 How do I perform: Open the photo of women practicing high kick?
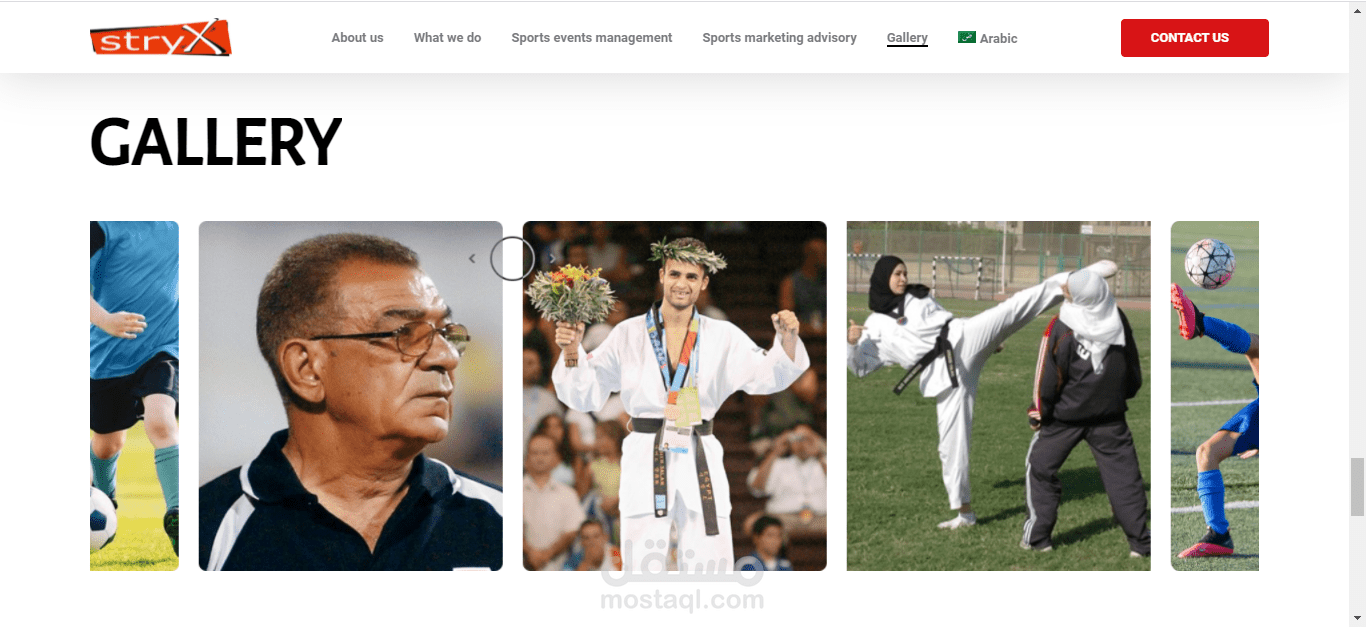tap(999, 396)
